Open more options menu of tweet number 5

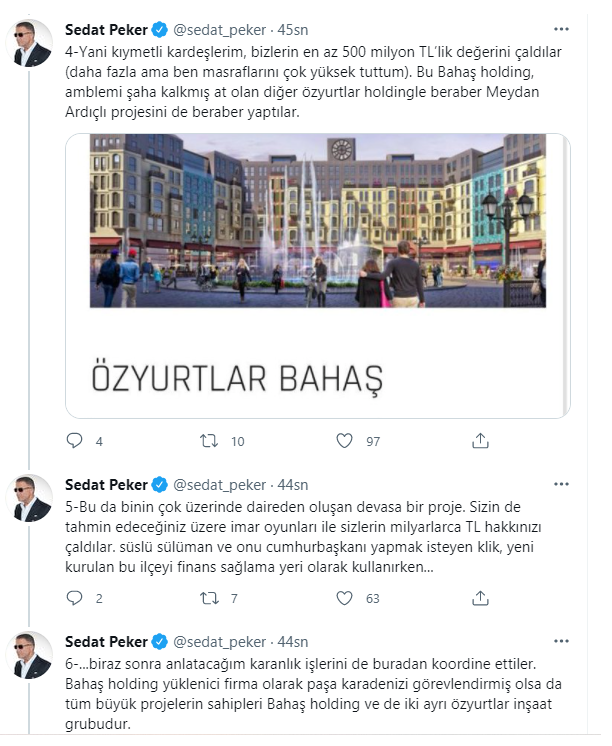(562, 484)
